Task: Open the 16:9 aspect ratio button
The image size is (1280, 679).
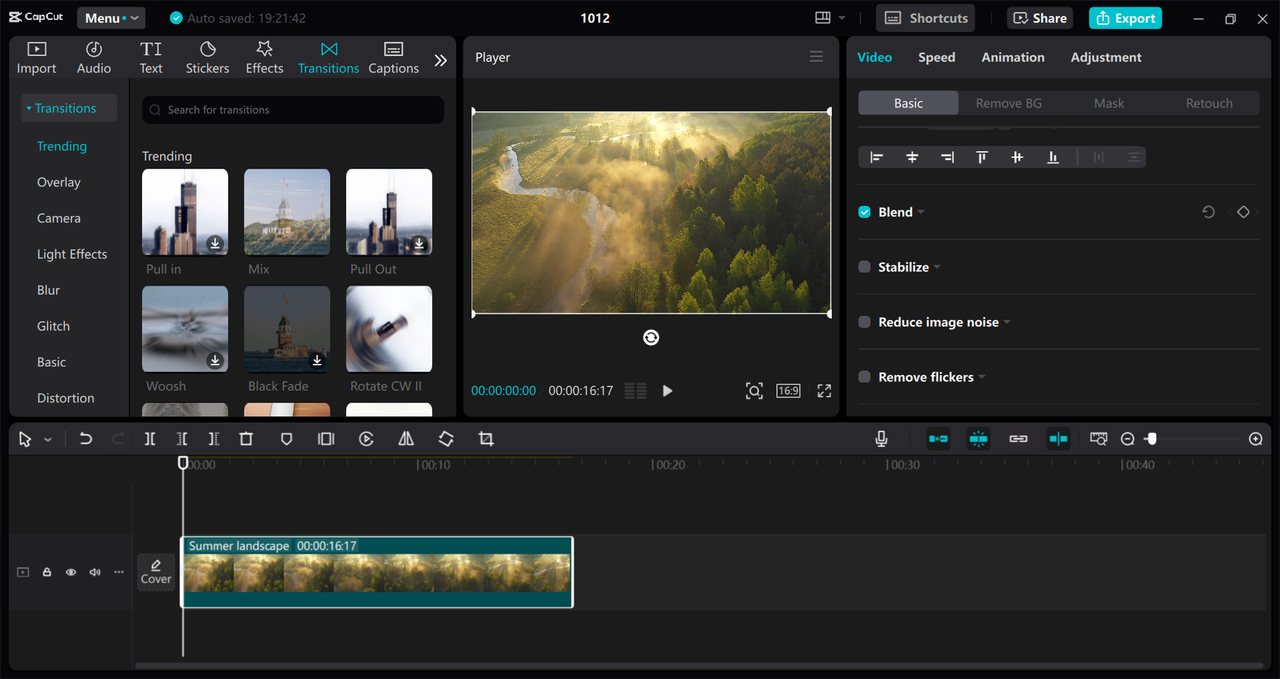Action: click(x=788, y=391)
